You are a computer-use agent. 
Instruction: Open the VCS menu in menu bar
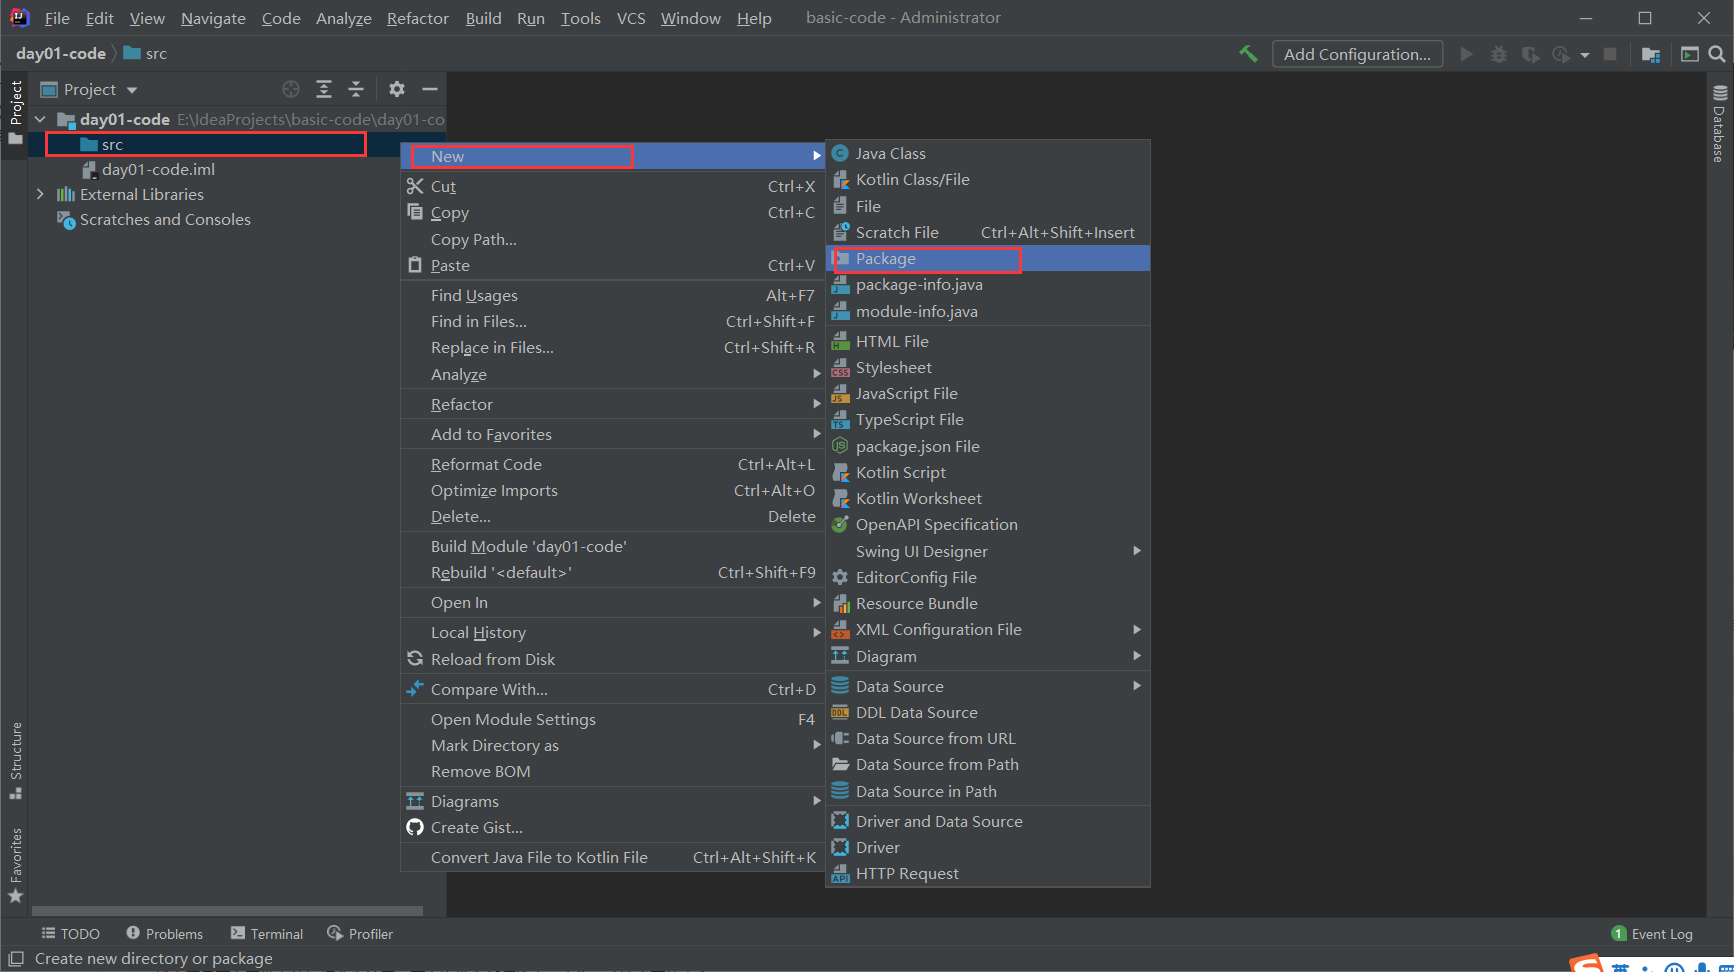click(630, 18)
